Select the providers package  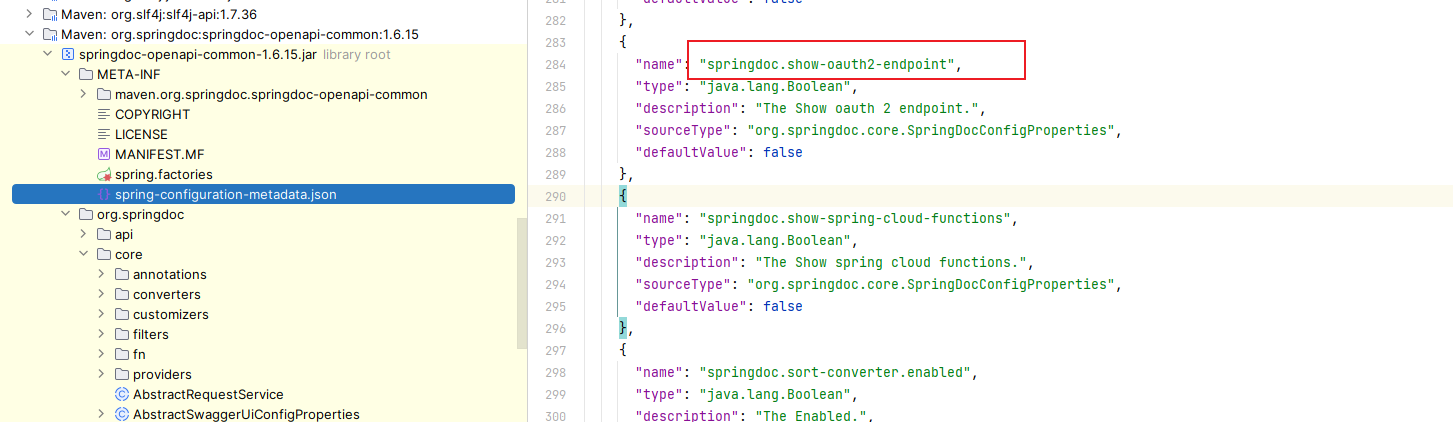[162, 374]
